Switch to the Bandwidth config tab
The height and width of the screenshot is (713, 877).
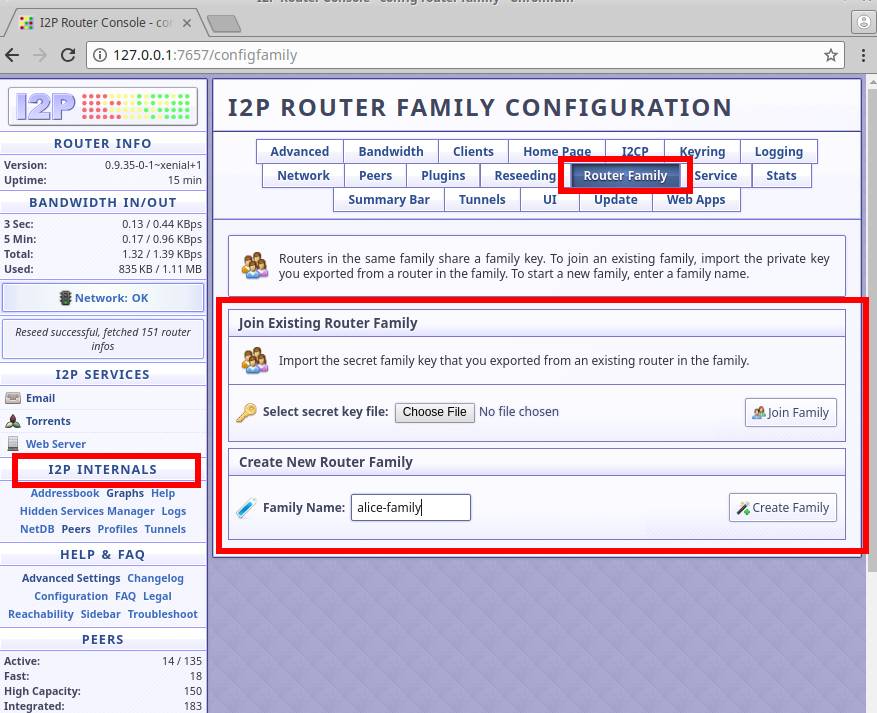[x=390, y=152]
